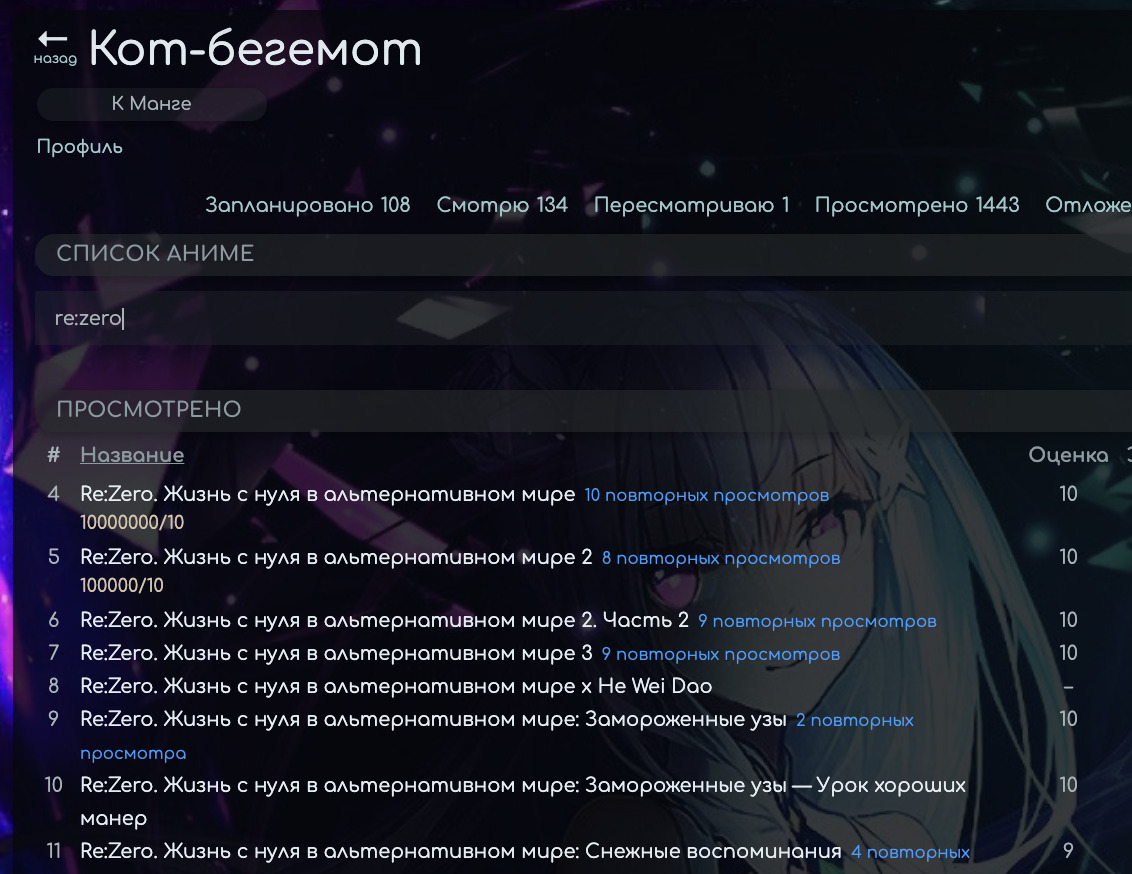Sort list by Название column

pyautogui.click(x=132, y=455)
